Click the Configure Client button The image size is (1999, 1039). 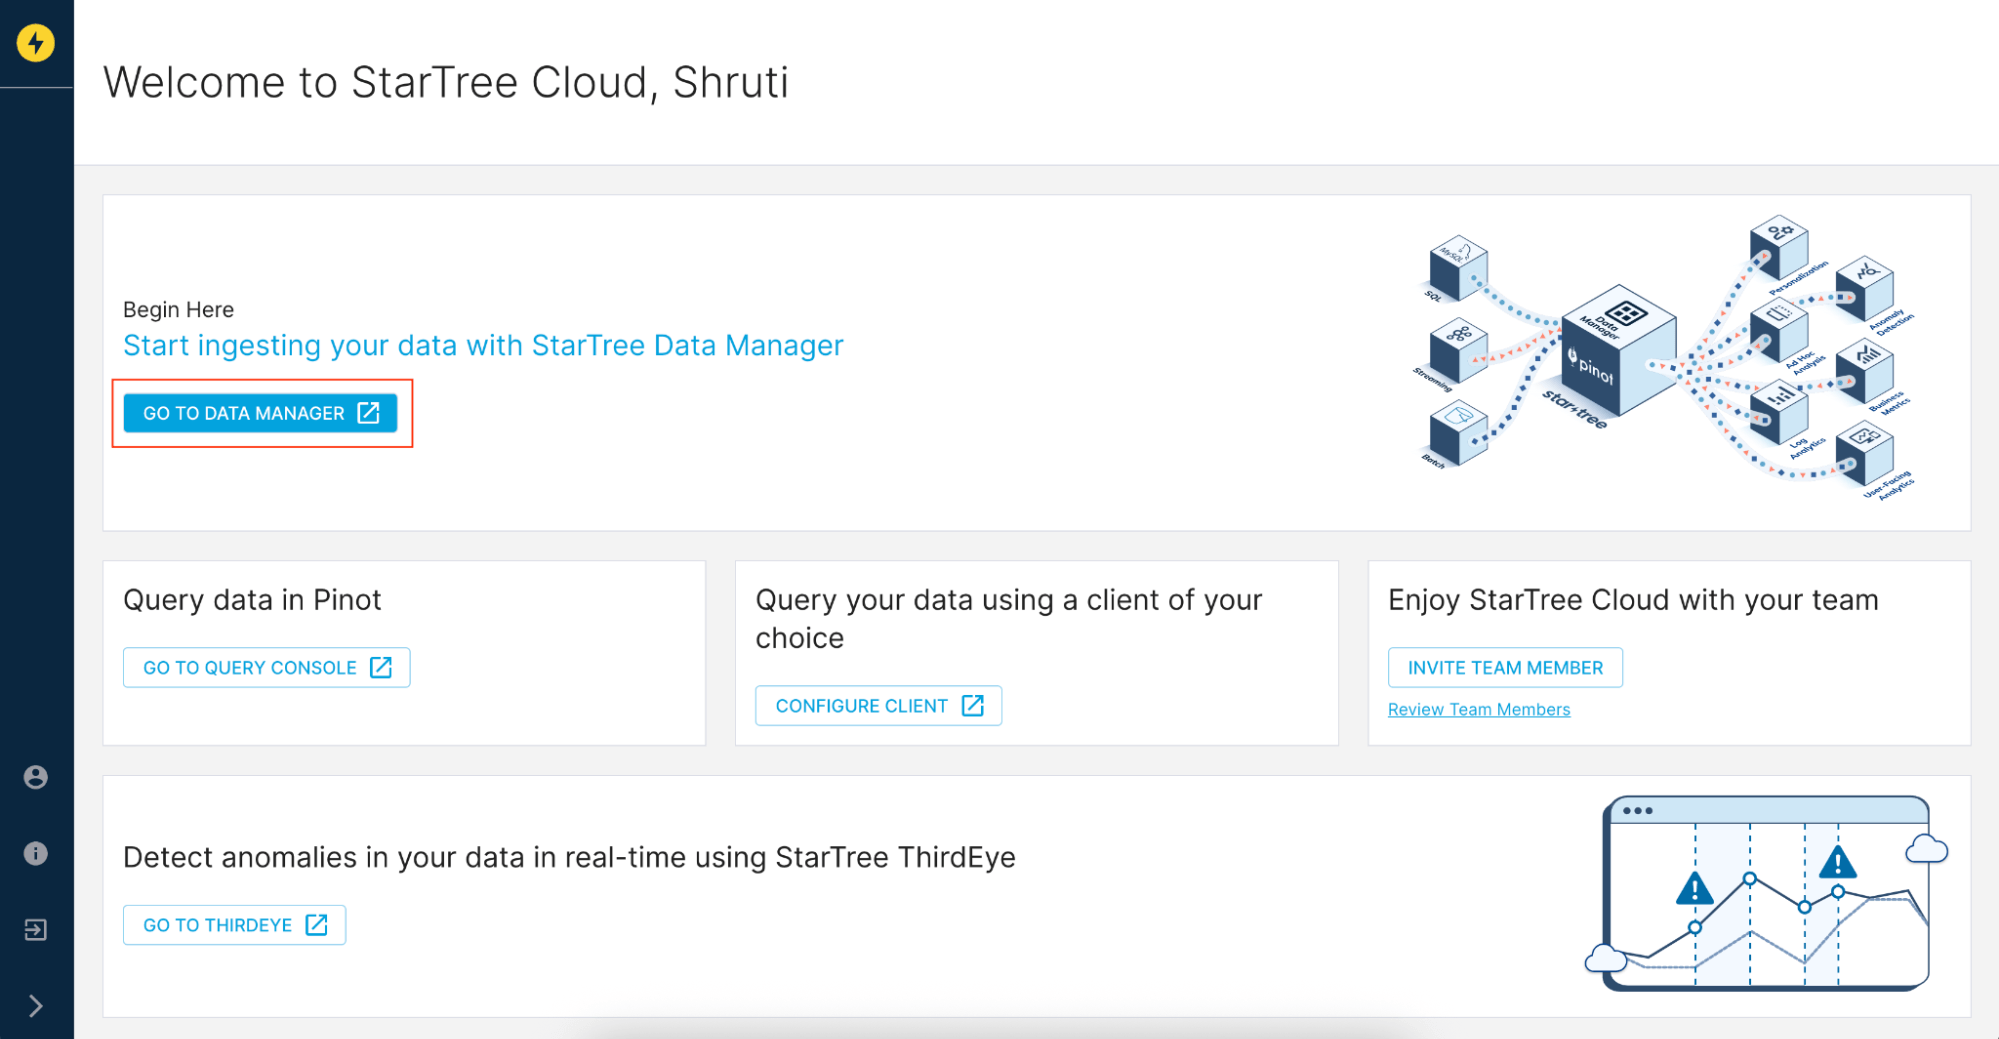[x=878, y=706]
